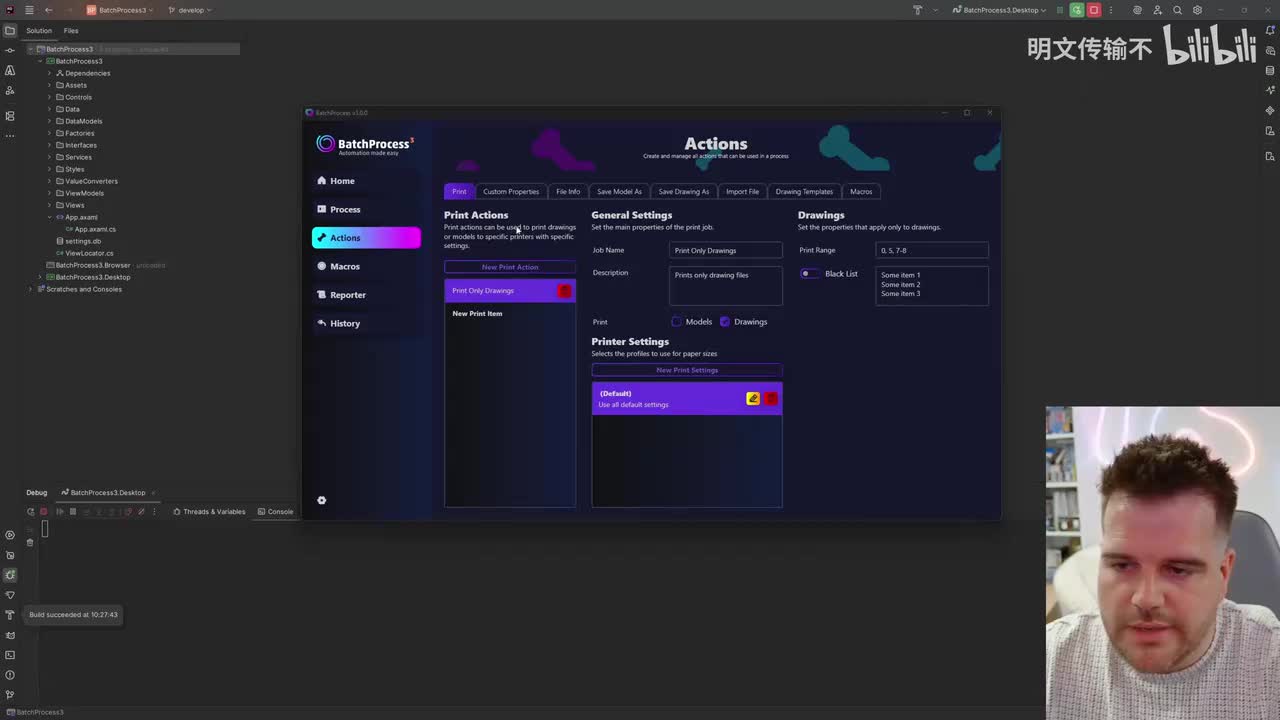Open Rider main hamburger menu
The width and height of the screenshot is (1280, 720).
click(x=29, y=10)
